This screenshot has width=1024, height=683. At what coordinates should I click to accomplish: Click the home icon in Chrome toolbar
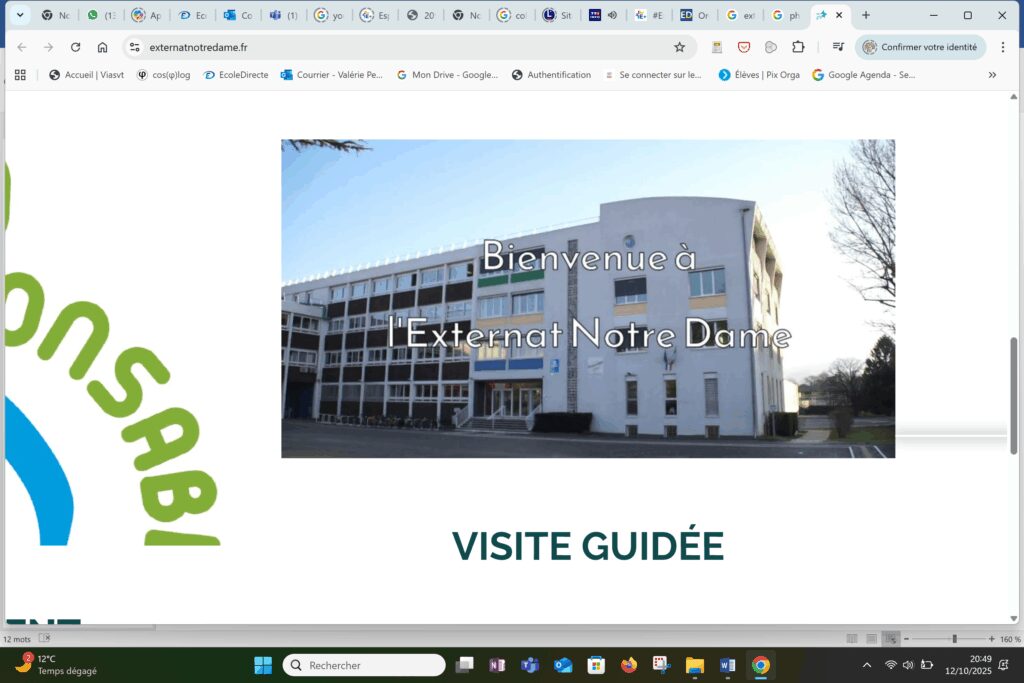[102, 47]
